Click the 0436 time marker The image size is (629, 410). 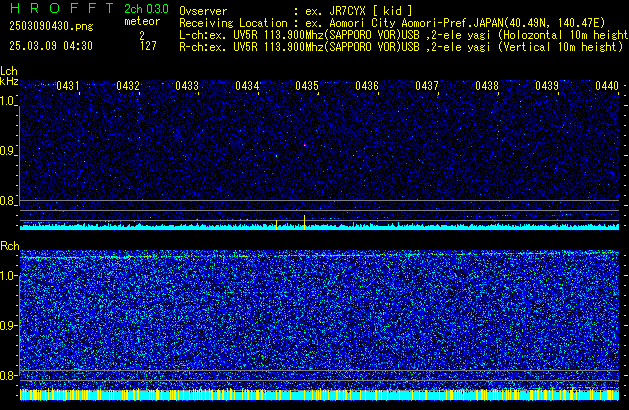pos(367,86)
